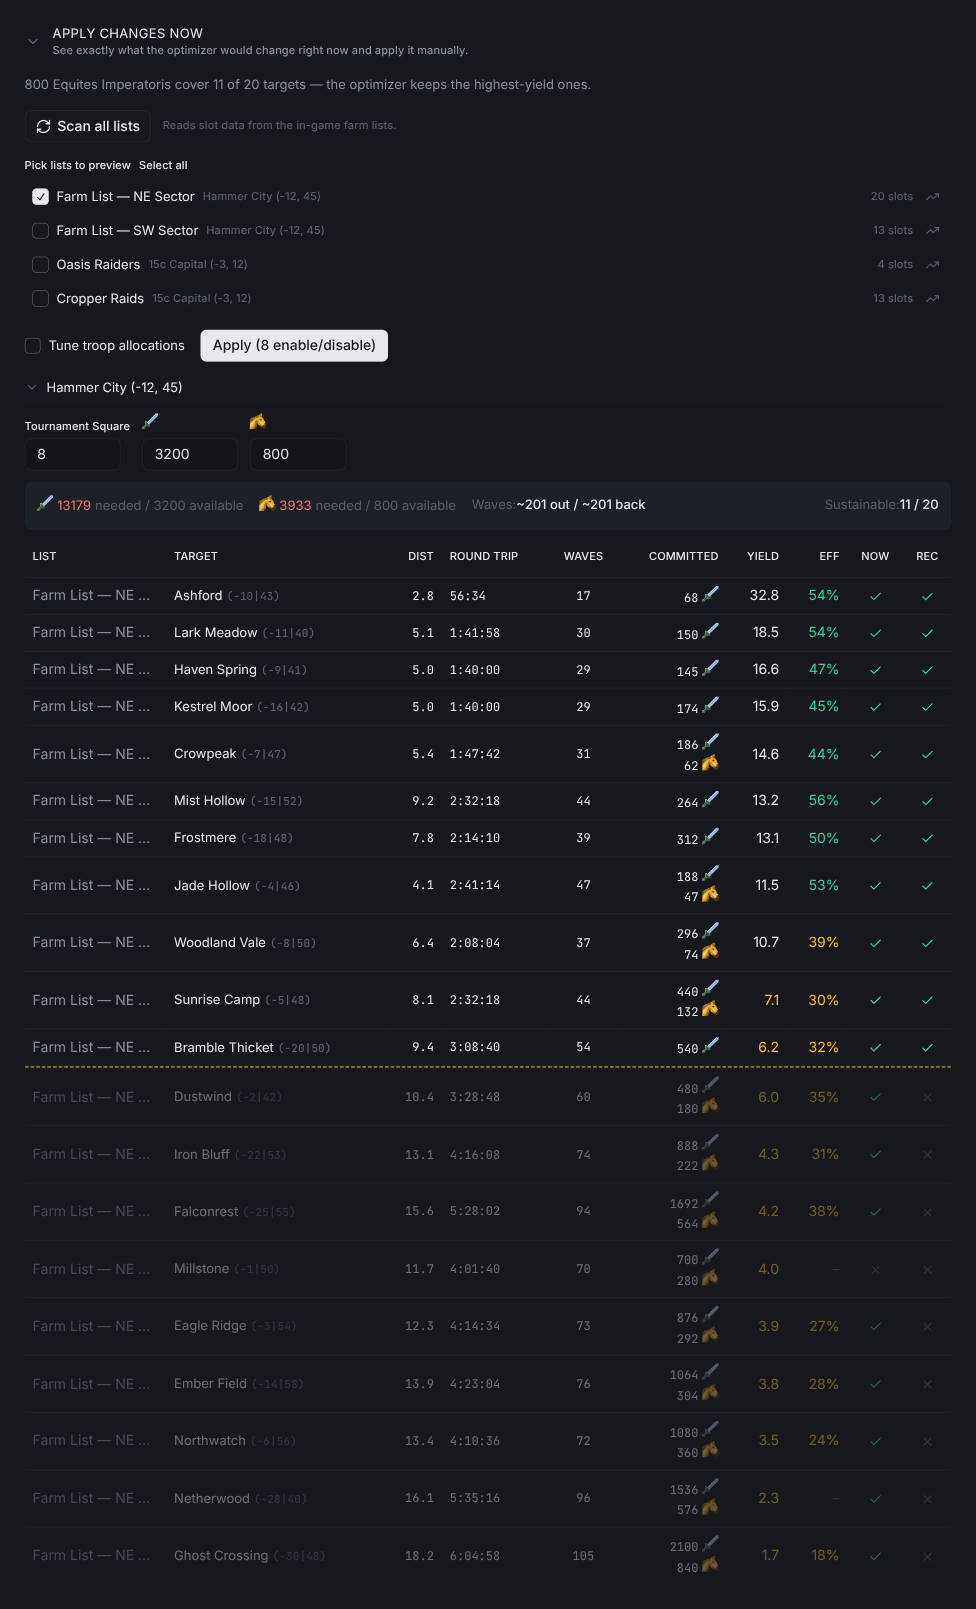Screen dimensions: 976x1609
Task: Click the horse icon above 800 field
Action: point(257,422)
